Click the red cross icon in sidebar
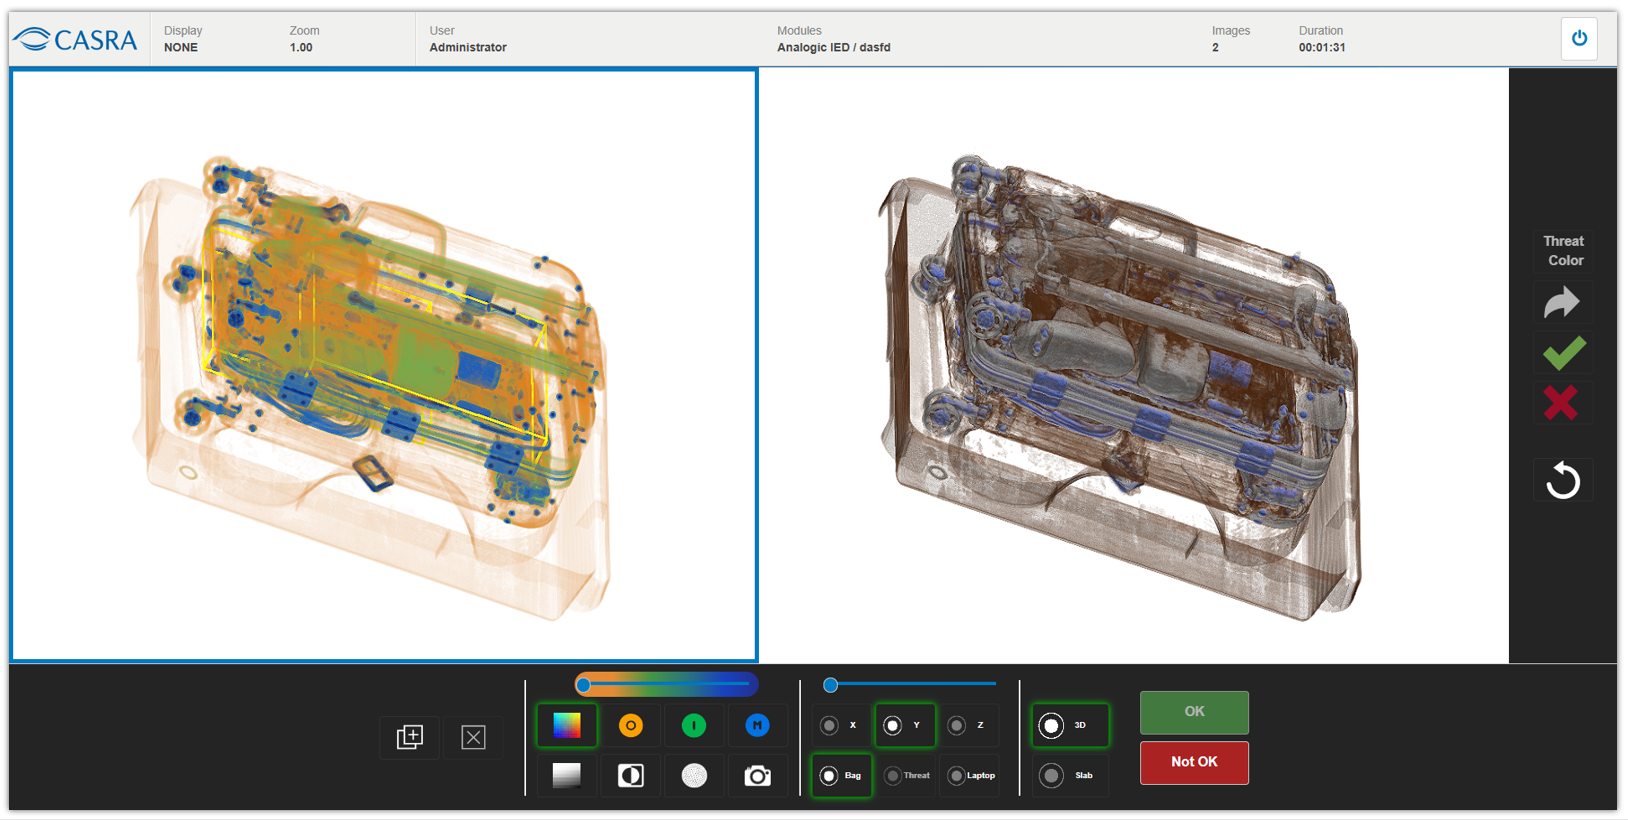This screenshot has height=820, width=1628. click(x=1561, y=403)
